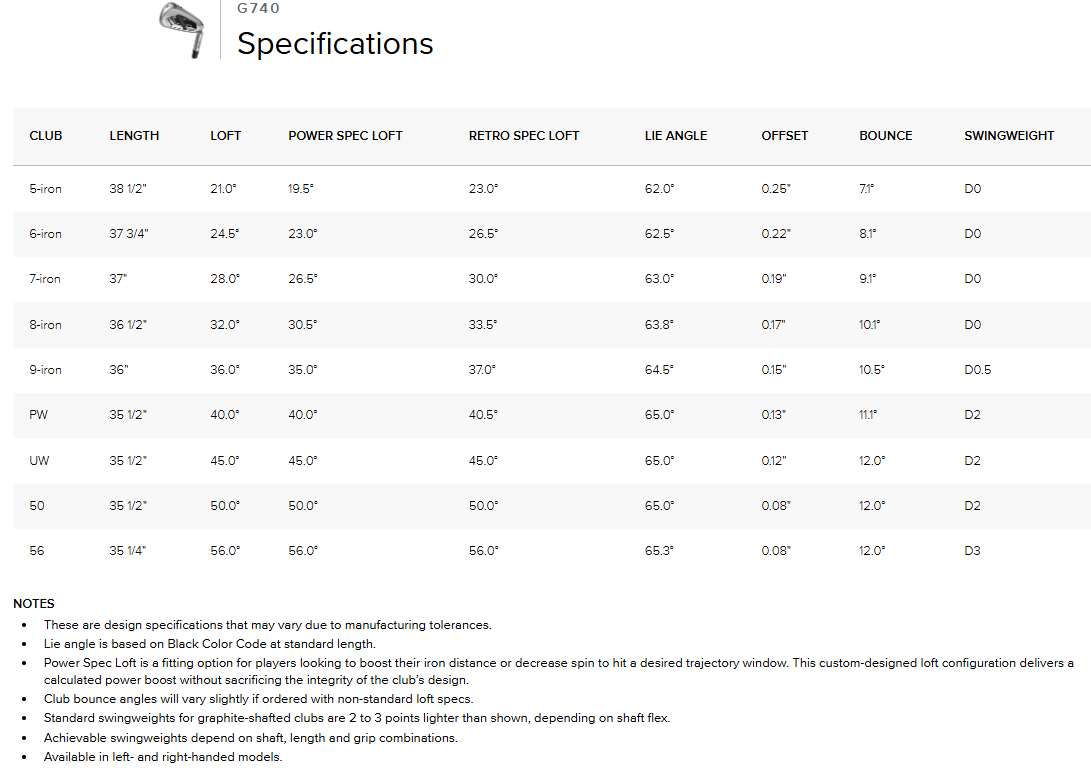Select the CLUB column header
The height and width of the screenshot is (768, 1091).
46,136
